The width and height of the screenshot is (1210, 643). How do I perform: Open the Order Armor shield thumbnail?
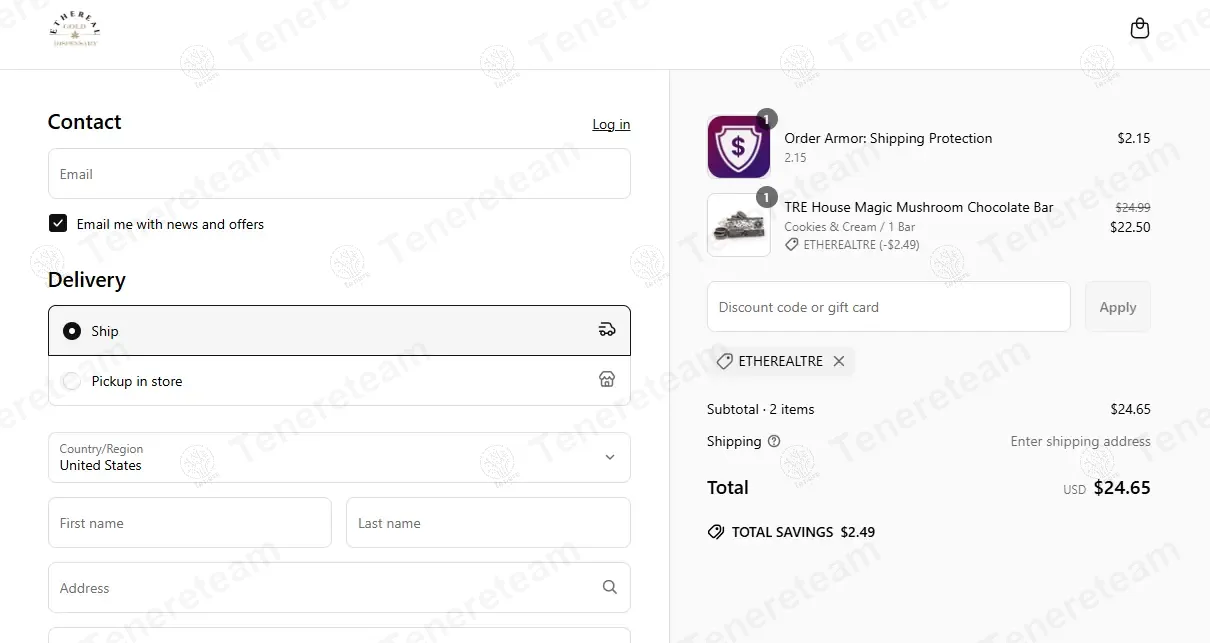(x=739, y=147)
